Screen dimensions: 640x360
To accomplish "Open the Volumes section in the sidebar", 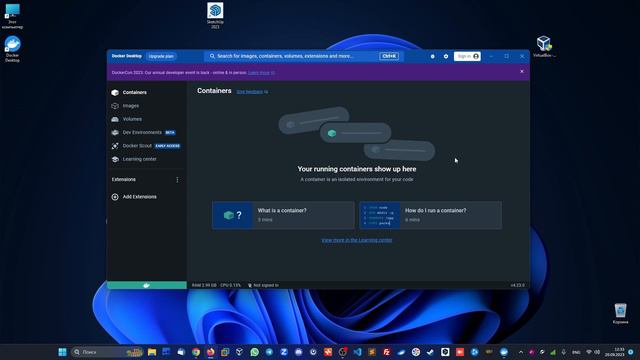I will point(132,119).
